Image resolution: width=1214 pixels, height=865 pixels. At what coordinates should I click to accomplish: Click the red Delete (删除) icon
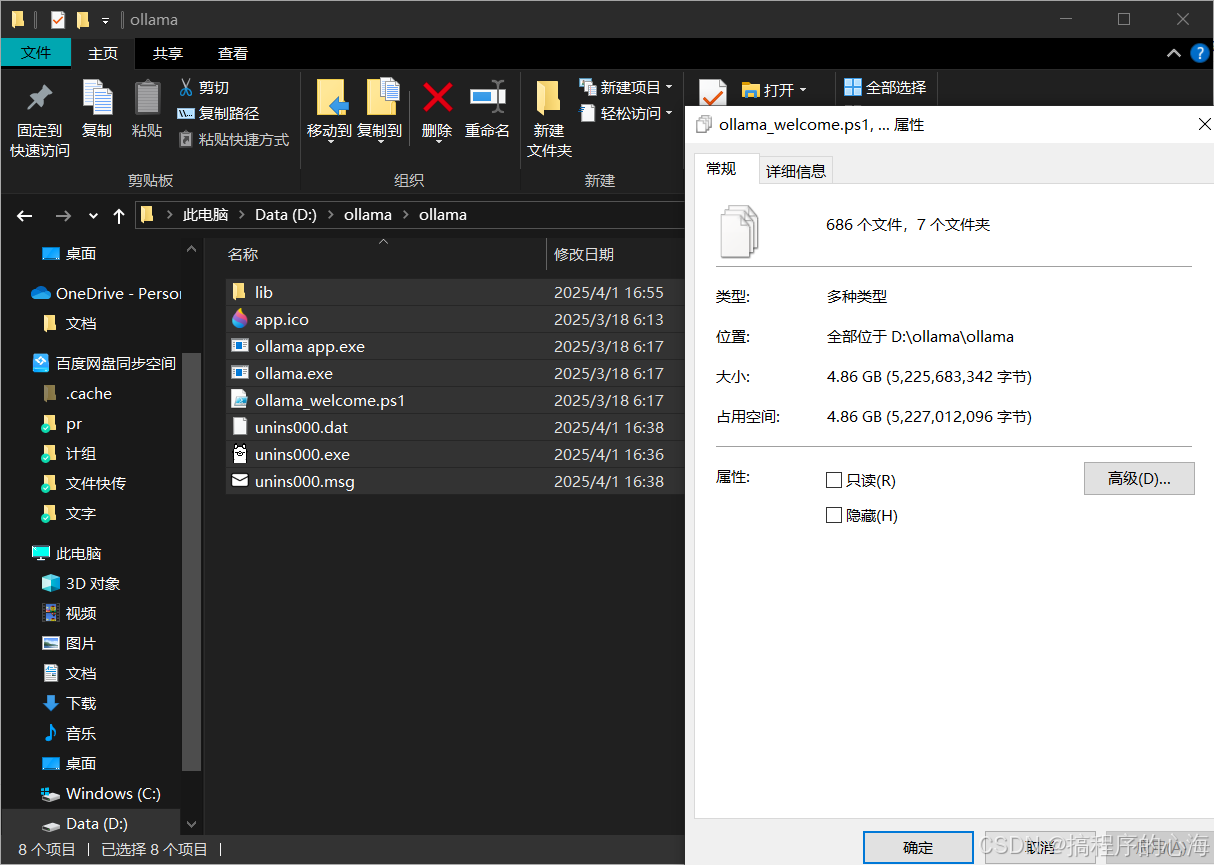[x=437, y=97]
